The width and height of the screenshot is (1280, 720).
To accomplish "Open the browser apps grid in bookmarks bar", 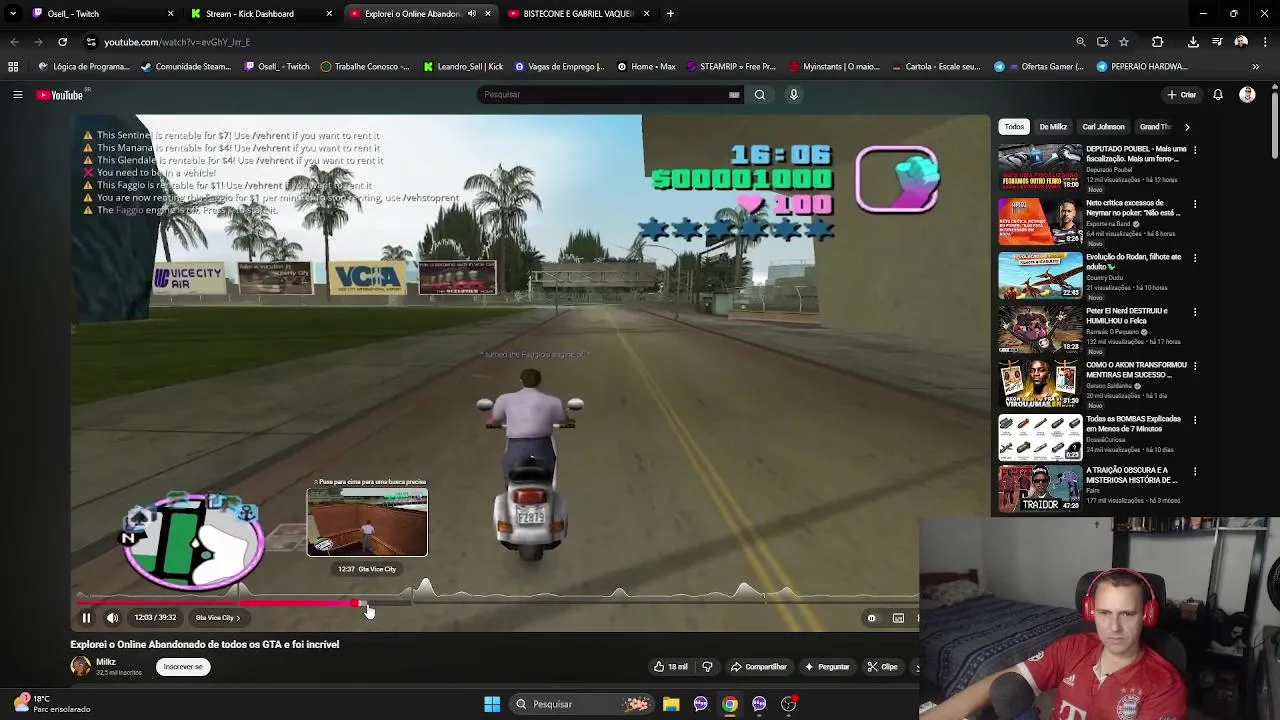I will (x=13, y=67).
